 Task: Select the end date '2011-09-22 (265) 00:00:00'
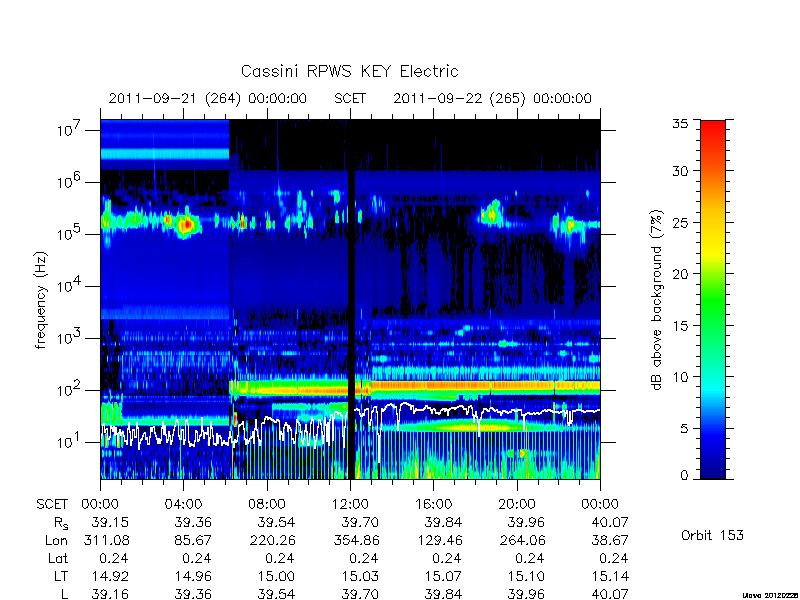tap(492, 98)
